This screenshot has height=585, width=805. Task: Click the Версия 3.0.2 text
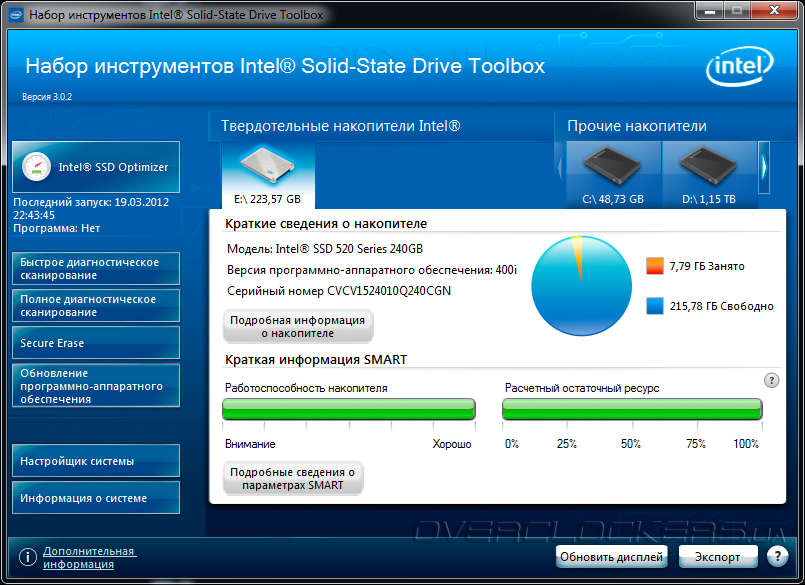click(47, 97)
